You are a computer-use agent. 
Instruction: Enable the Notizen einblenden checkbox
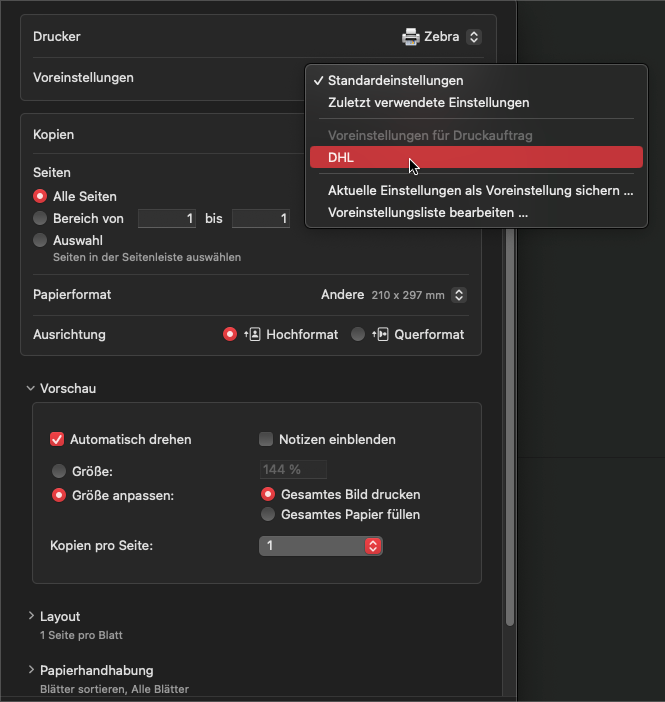click(x=266, y=439)
